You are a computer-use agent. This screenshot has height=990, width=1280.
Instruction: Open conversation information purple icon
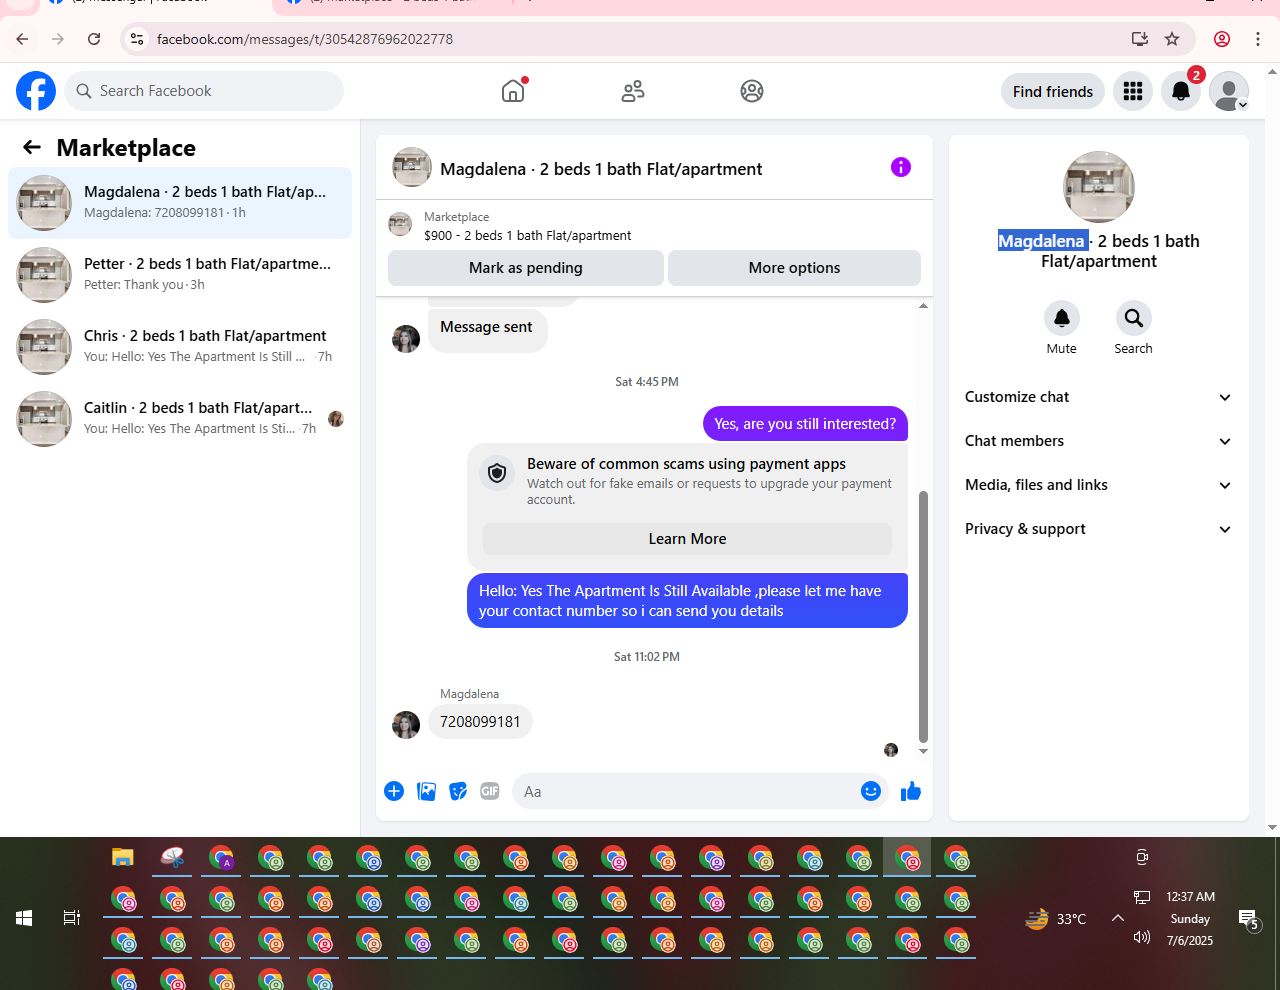point(901,167)
